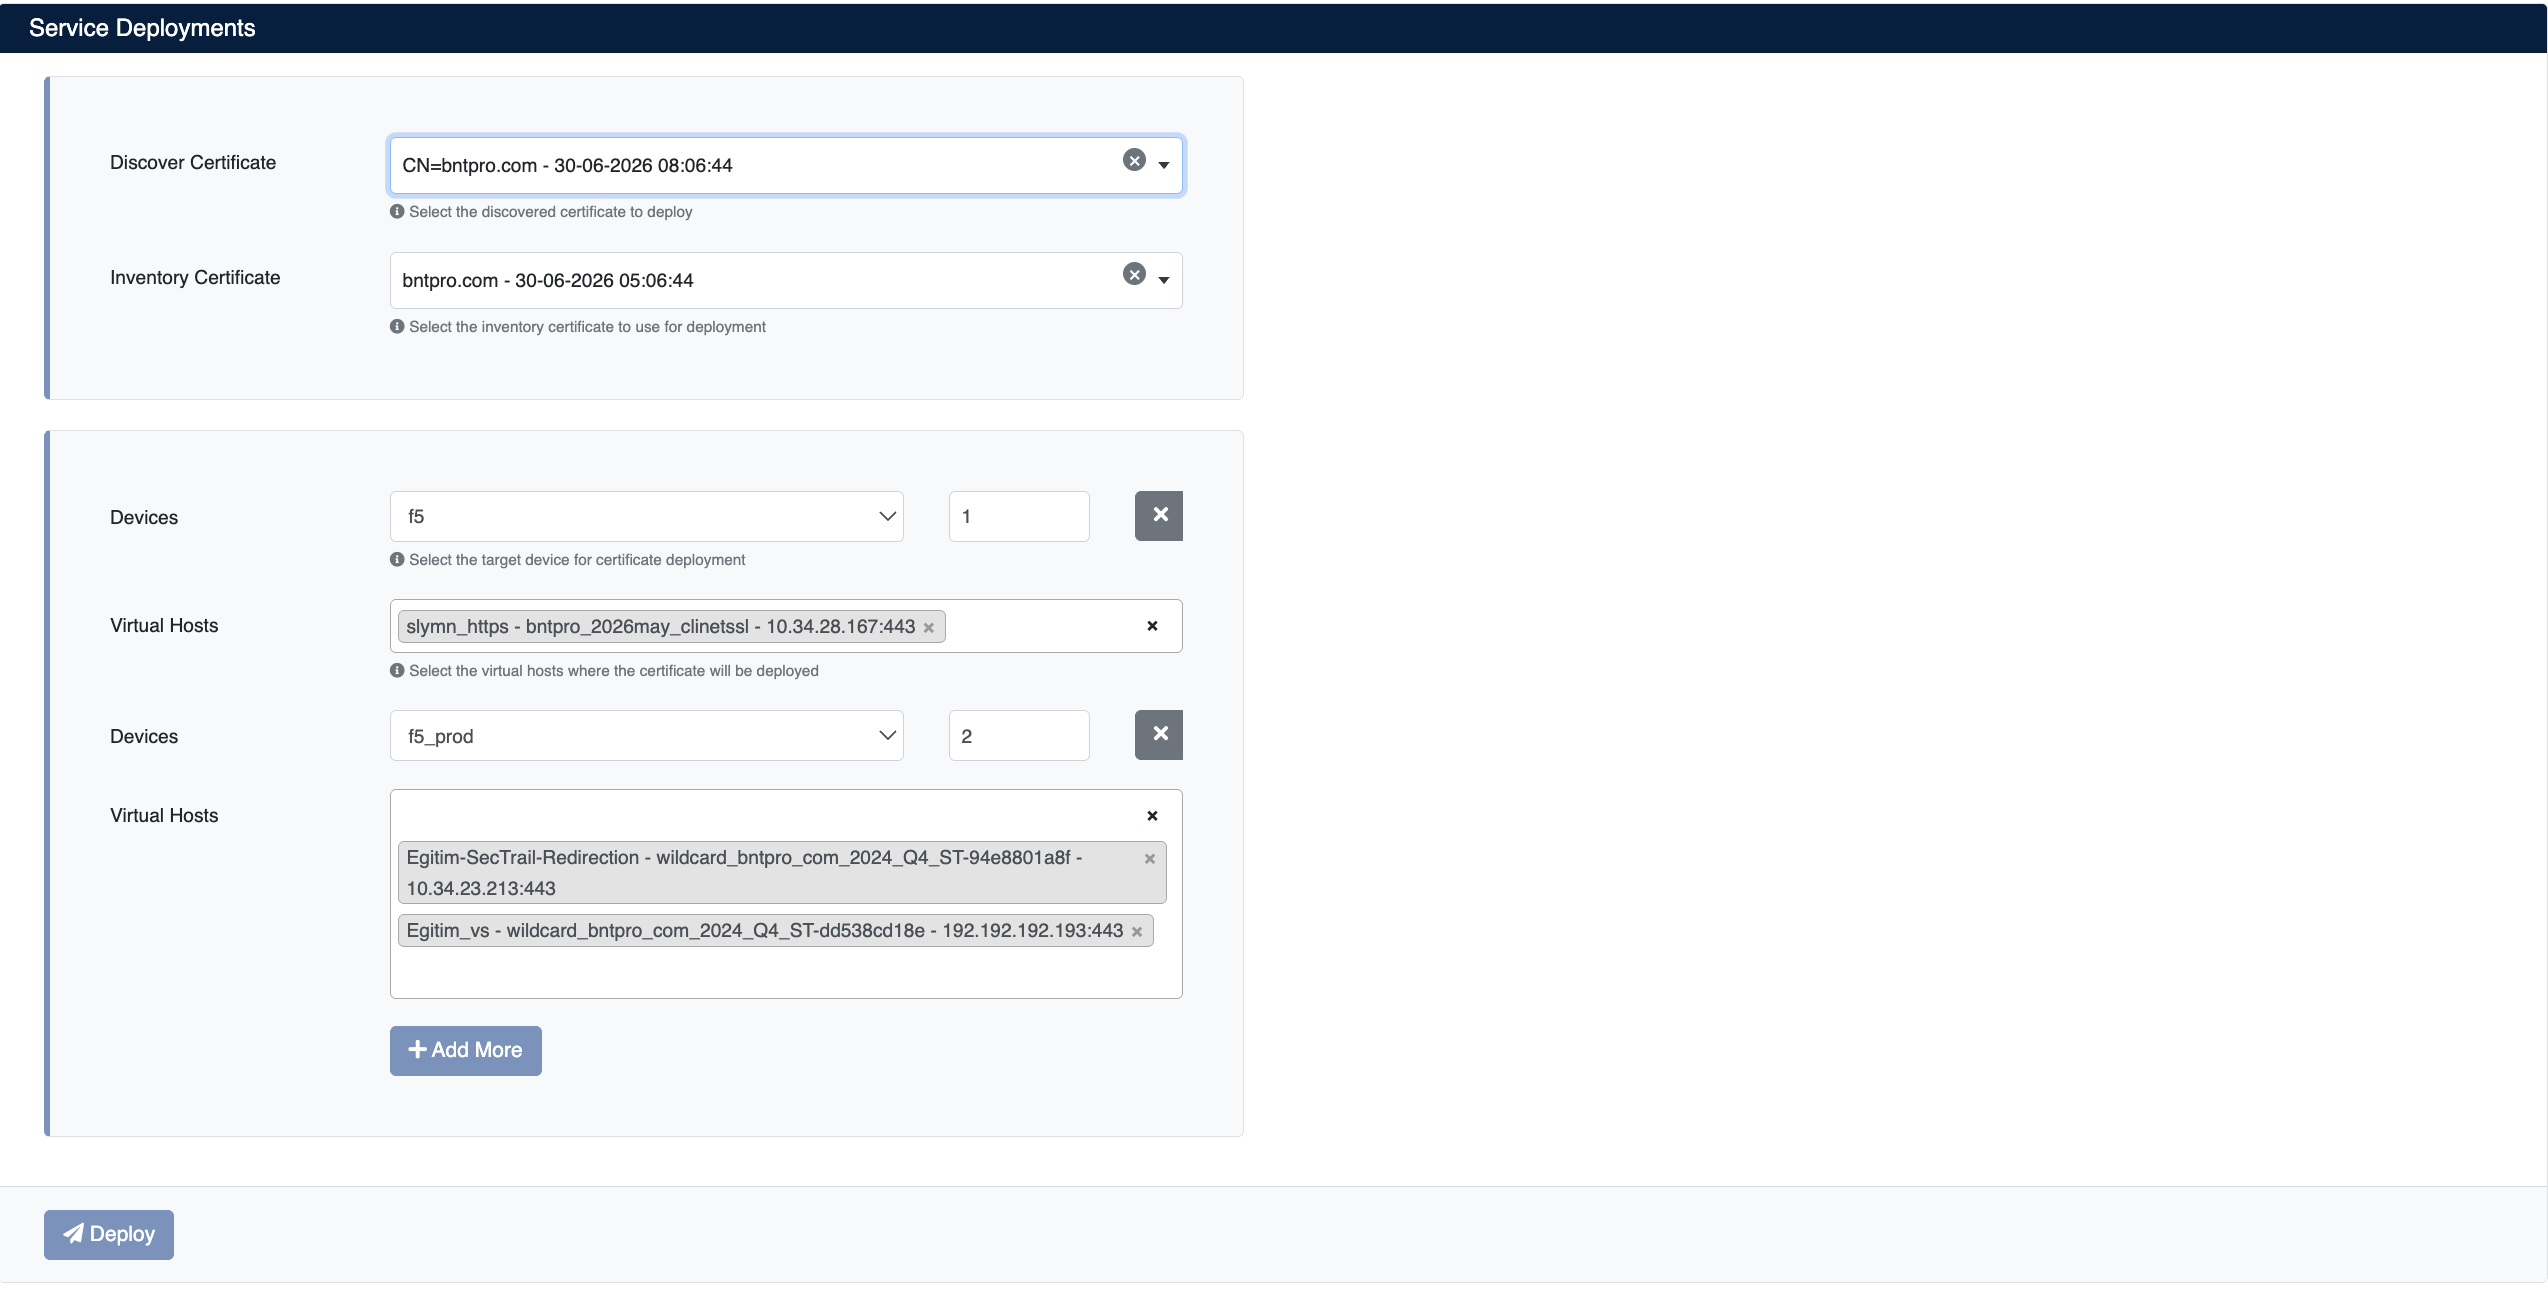This screenshot has height=1294, width=2548.
Task: Click the Service Deployments header title
Action: coord(142,28)
